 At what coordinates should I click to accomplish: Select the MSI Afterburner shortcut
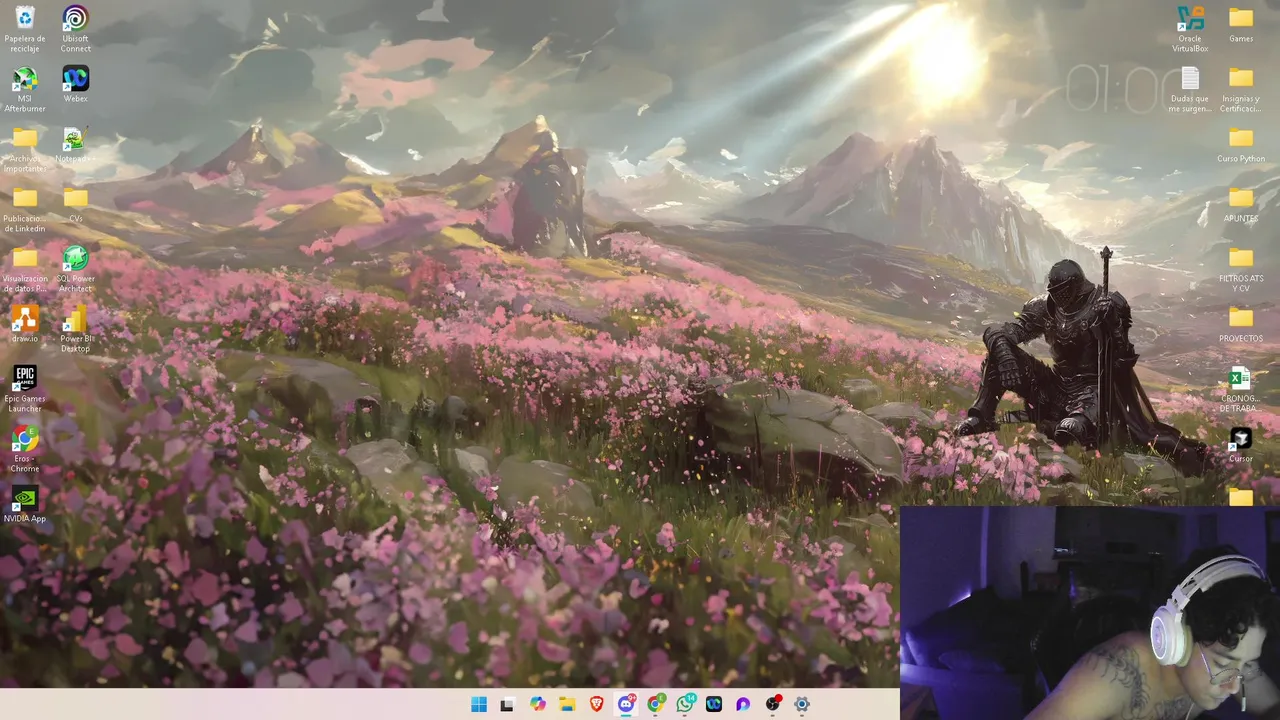click(x=25, y=89)
